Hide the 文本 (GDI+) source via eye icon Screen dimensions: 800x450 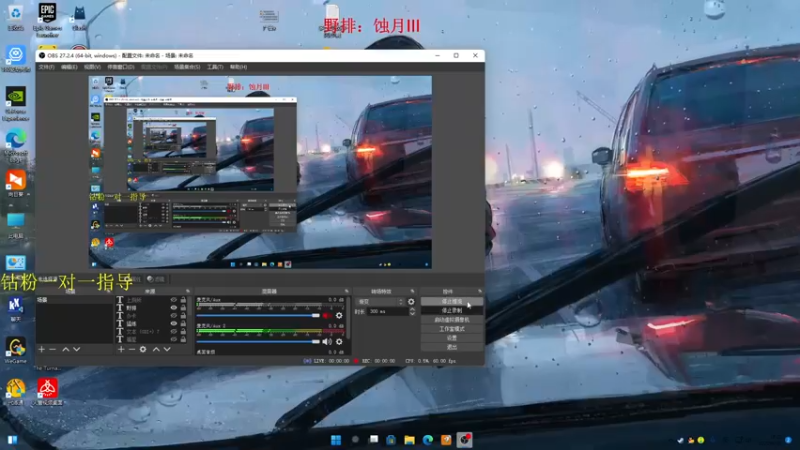click(174, 331)
